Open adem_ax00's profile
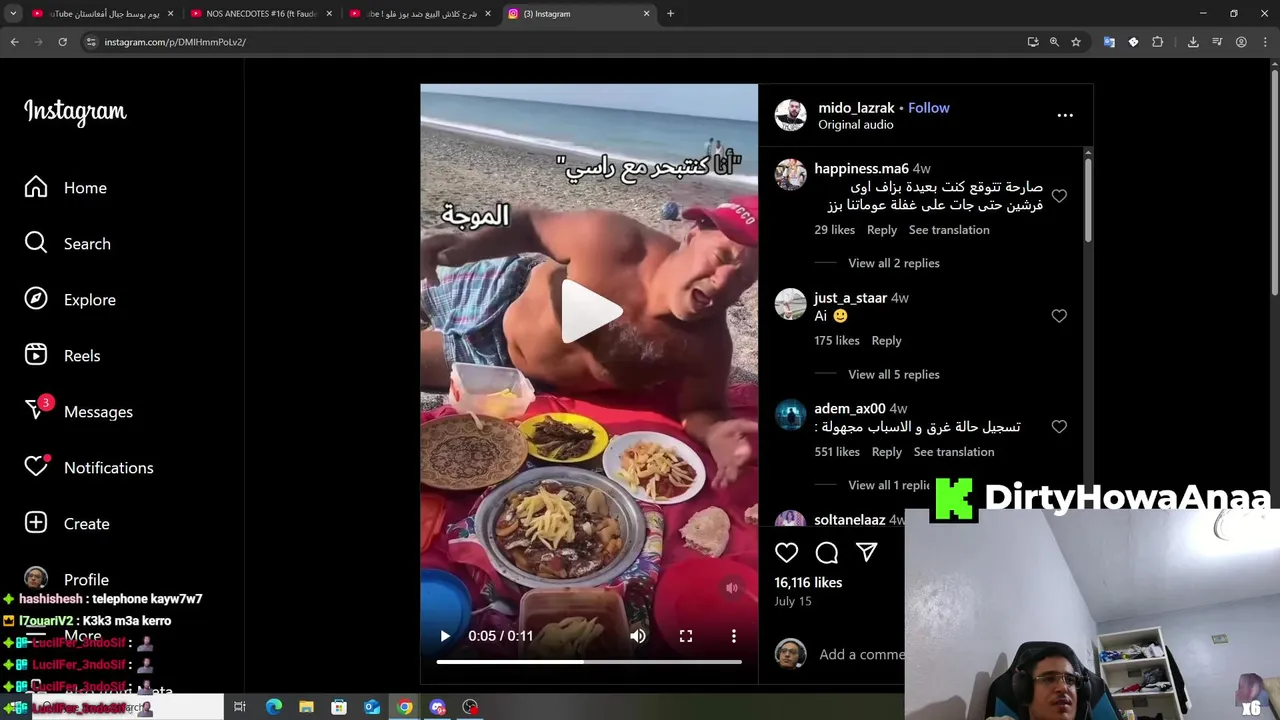 pos(850,409)
